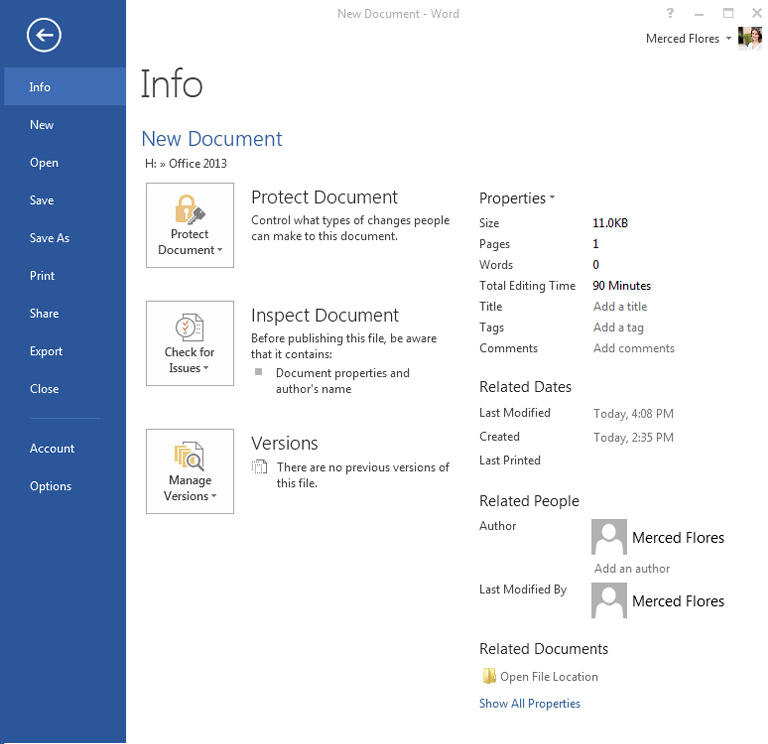This screenshot has height=744, width=768.
Task: Click the Last Modified By avatar picture
Action: (x=609, y=601)
